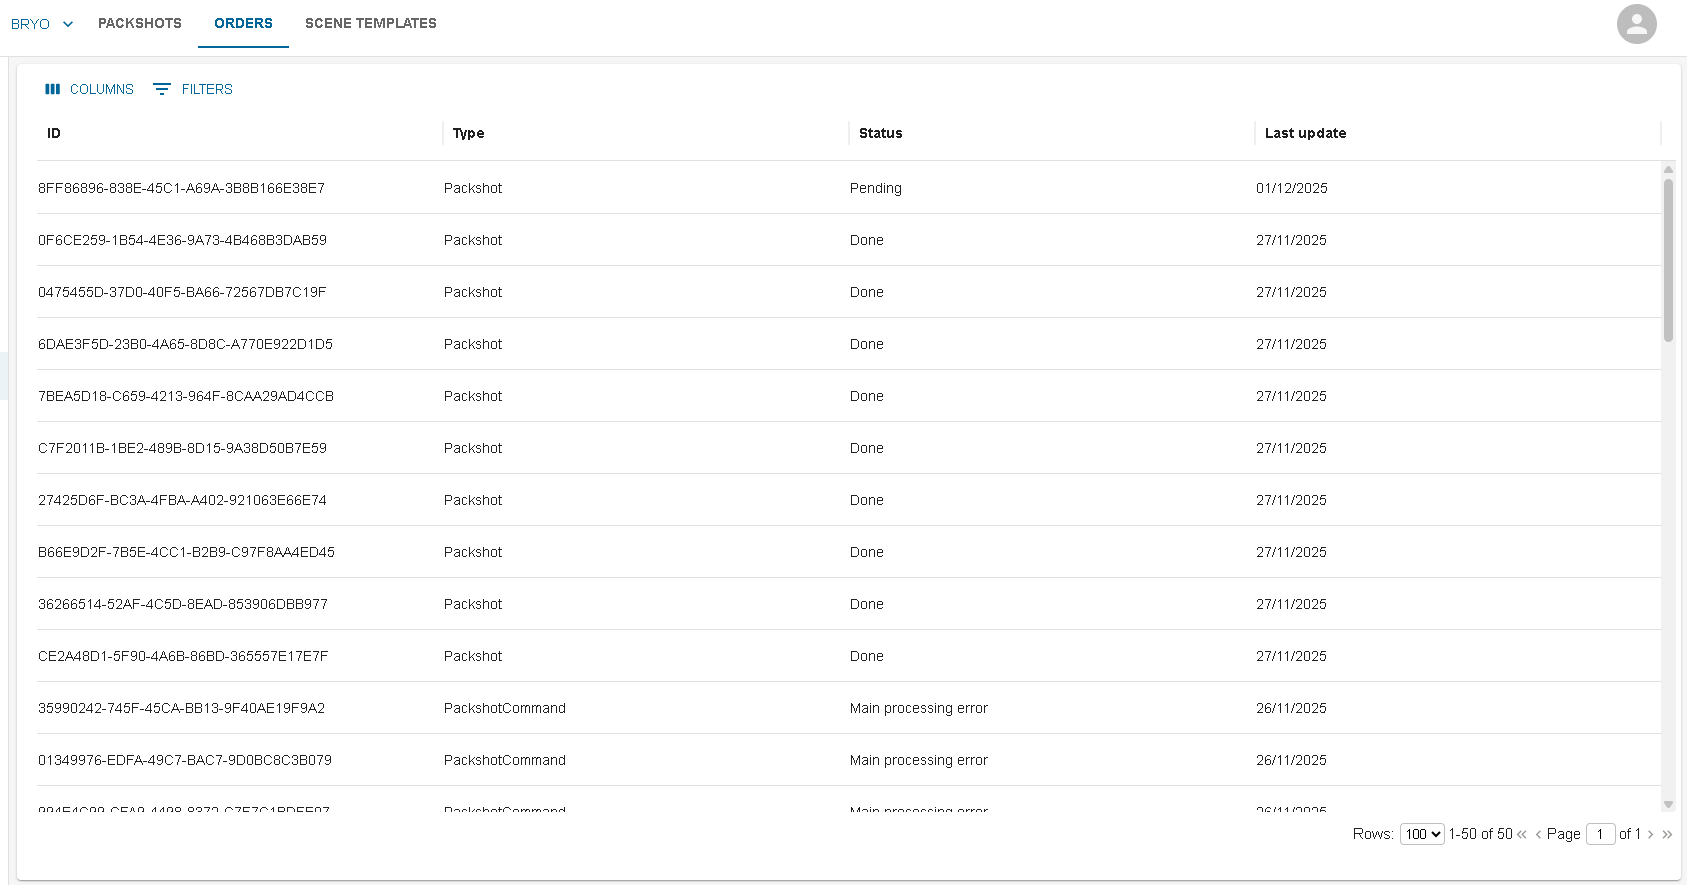1687x885 pixels.
Task: Sort by the Status column header
Action: pyautogui.click(x=880, y=133)
